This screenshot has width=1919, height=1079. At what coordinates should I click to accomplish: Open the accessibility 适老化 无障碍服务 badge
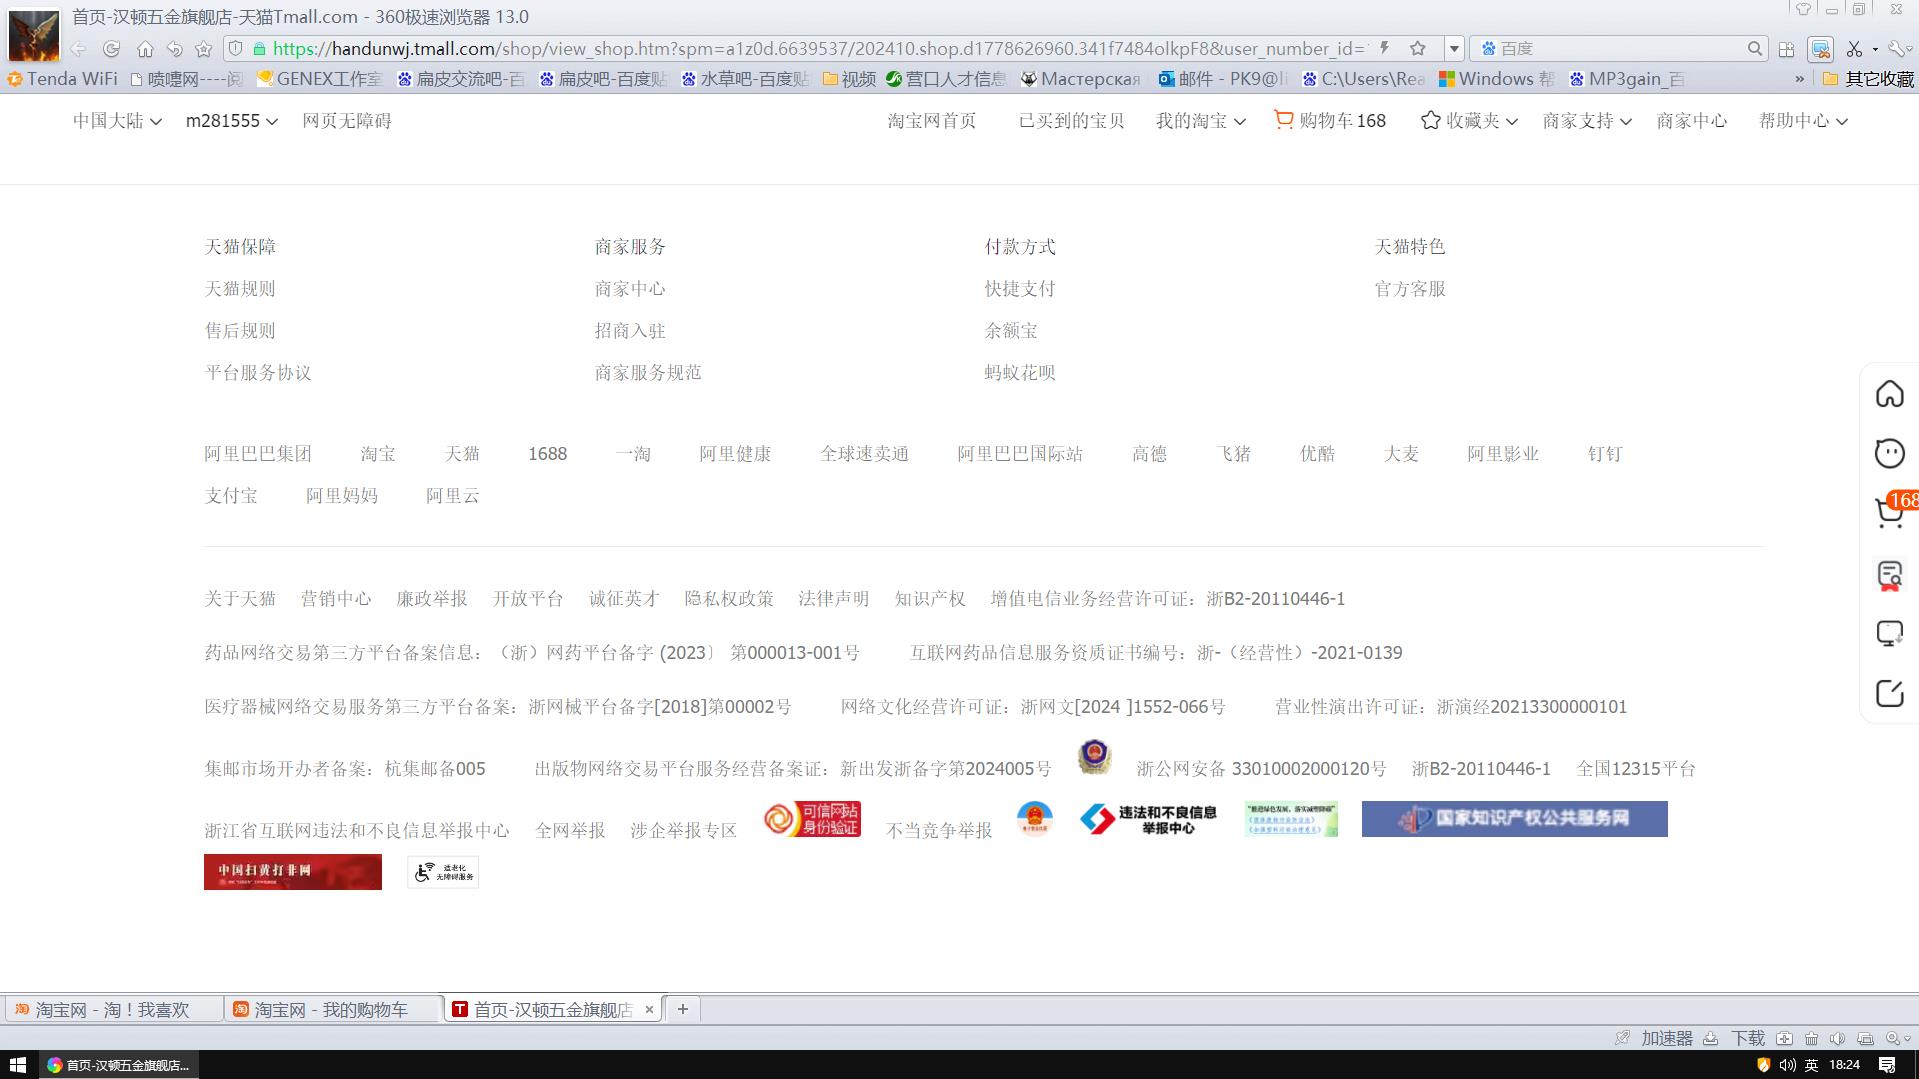pyautogui.click(x=443, y=872)
